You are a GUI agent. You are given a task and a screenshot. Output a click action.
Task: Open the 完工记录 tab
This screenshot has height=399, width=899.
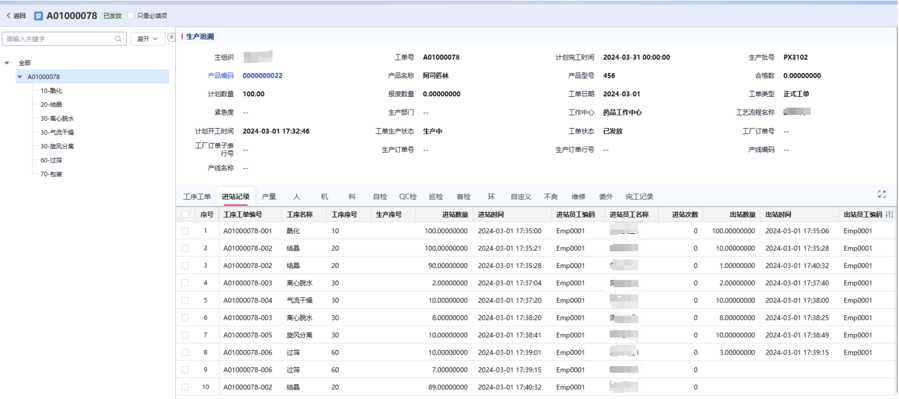(x=639, y=197)
